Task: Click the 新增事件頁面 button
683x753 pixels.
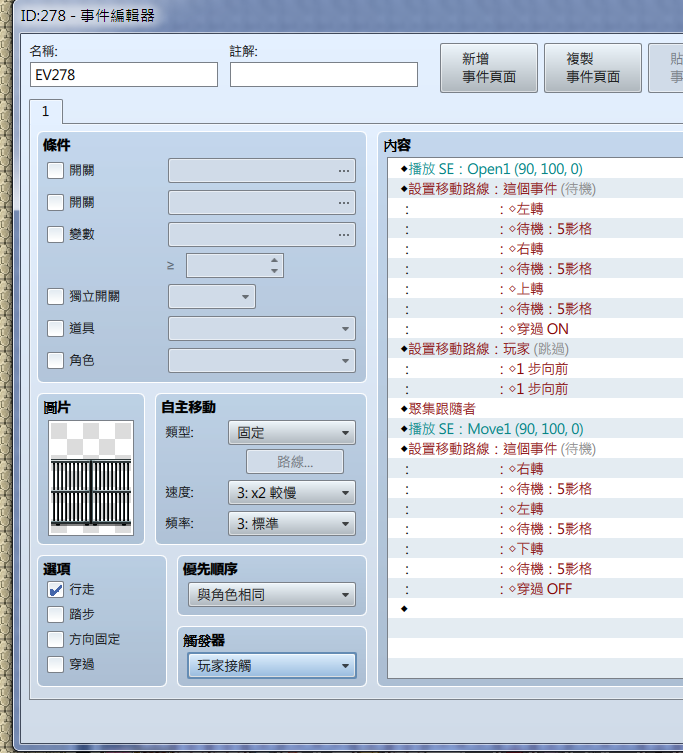Action: [x=488, y=68]
